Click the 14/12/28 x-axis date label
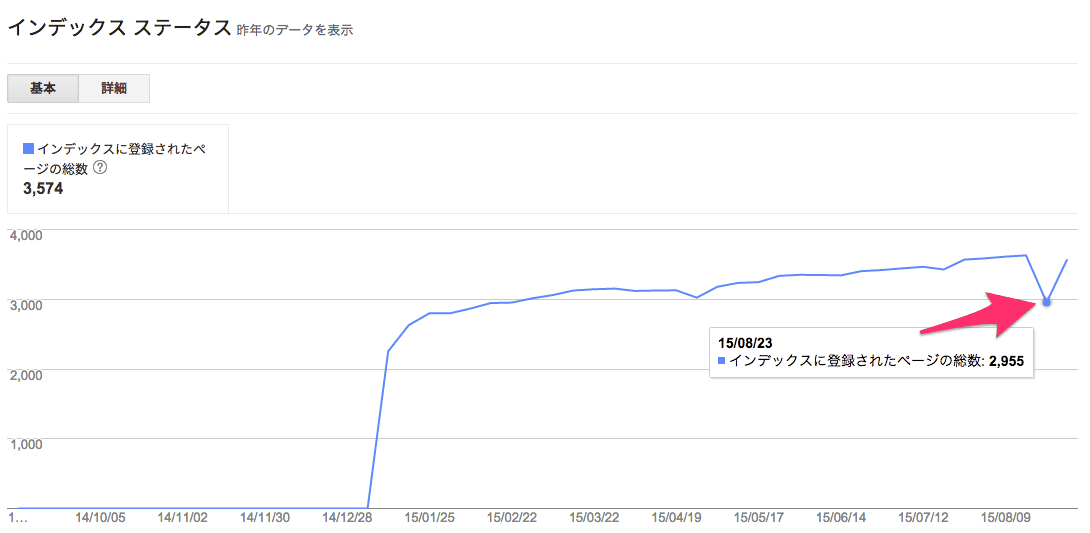This screenshot has width=1090, height=533. (x=348, y=518)
